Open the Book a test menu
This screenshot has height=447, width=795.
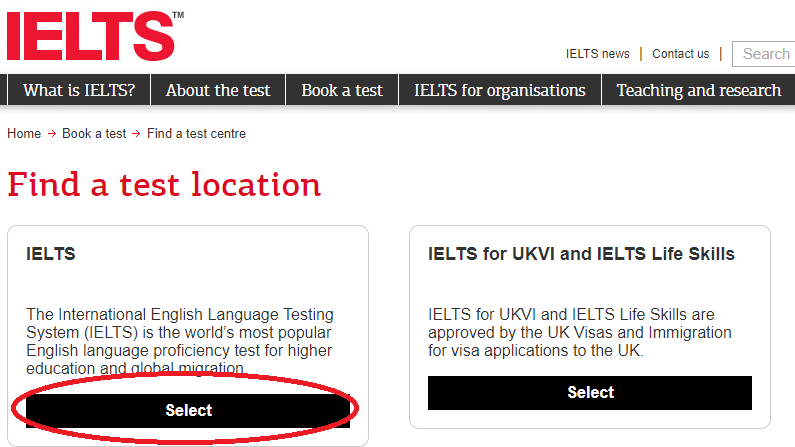point(342,90)
